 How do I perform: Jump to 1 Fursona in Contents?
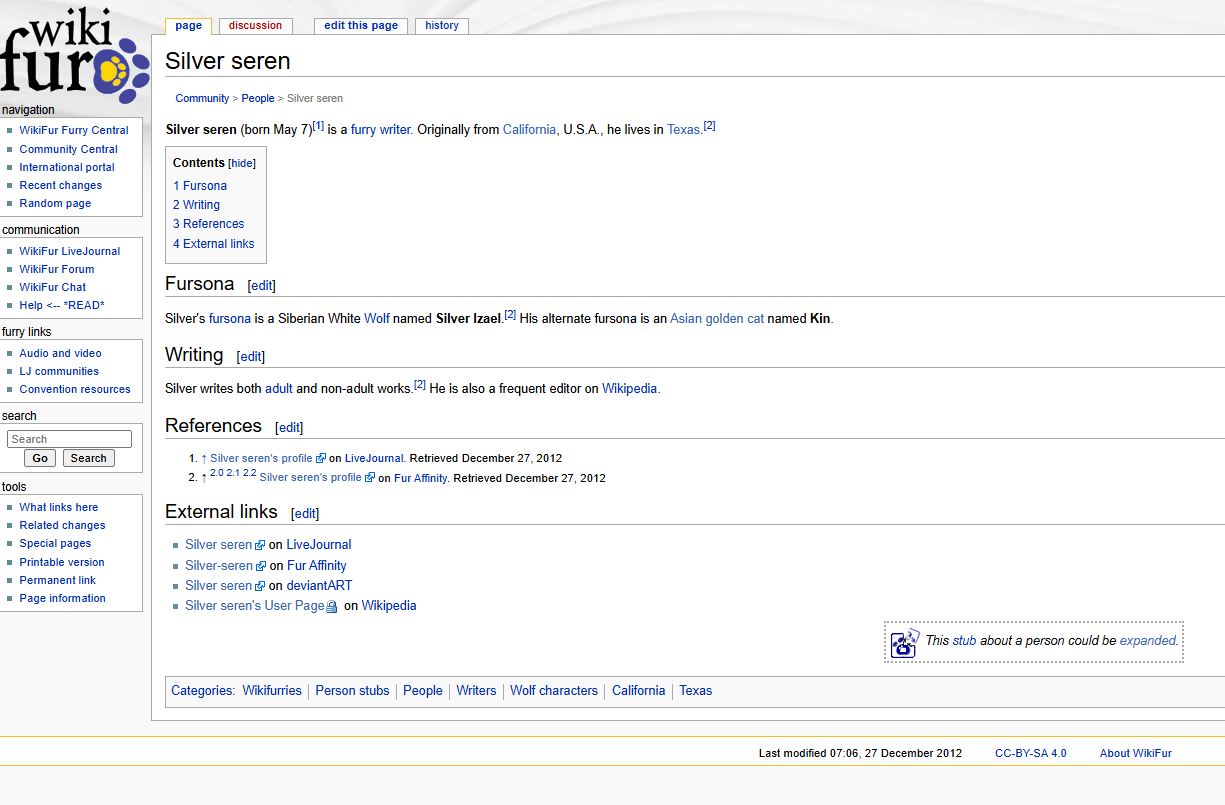tap(200, 186)
